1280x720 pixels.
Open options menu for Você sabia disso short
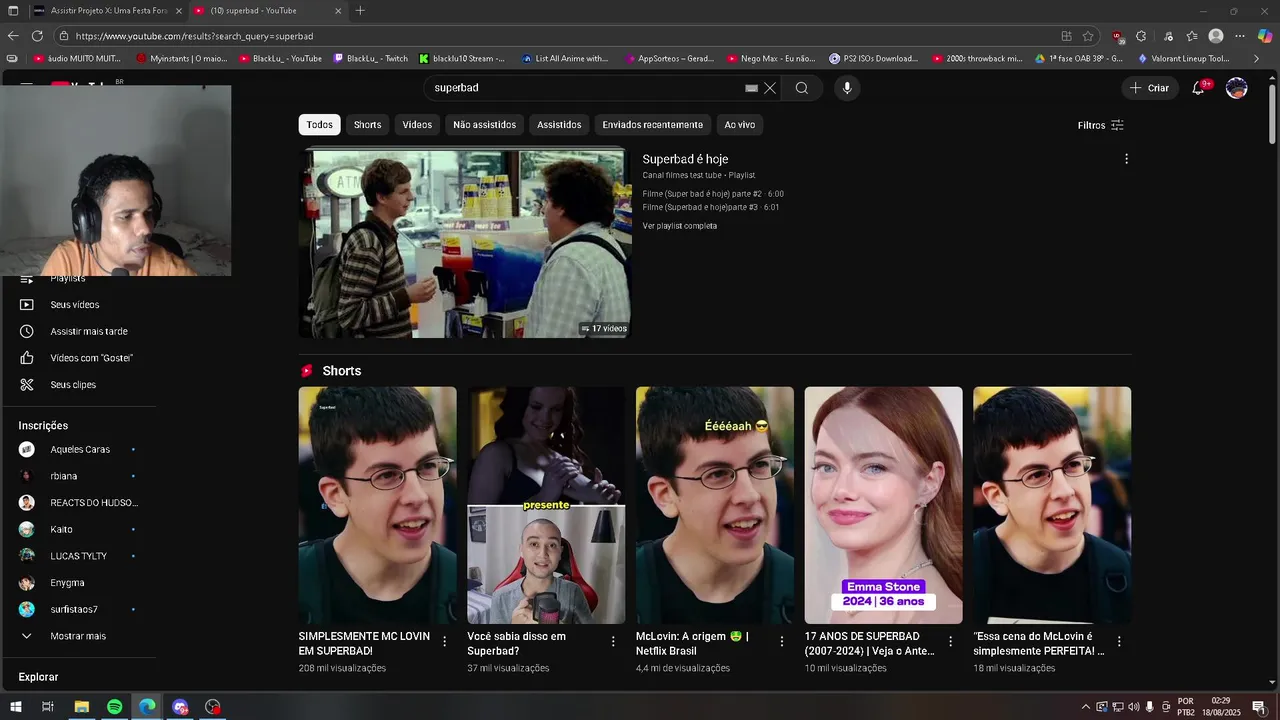click(613, 642)
